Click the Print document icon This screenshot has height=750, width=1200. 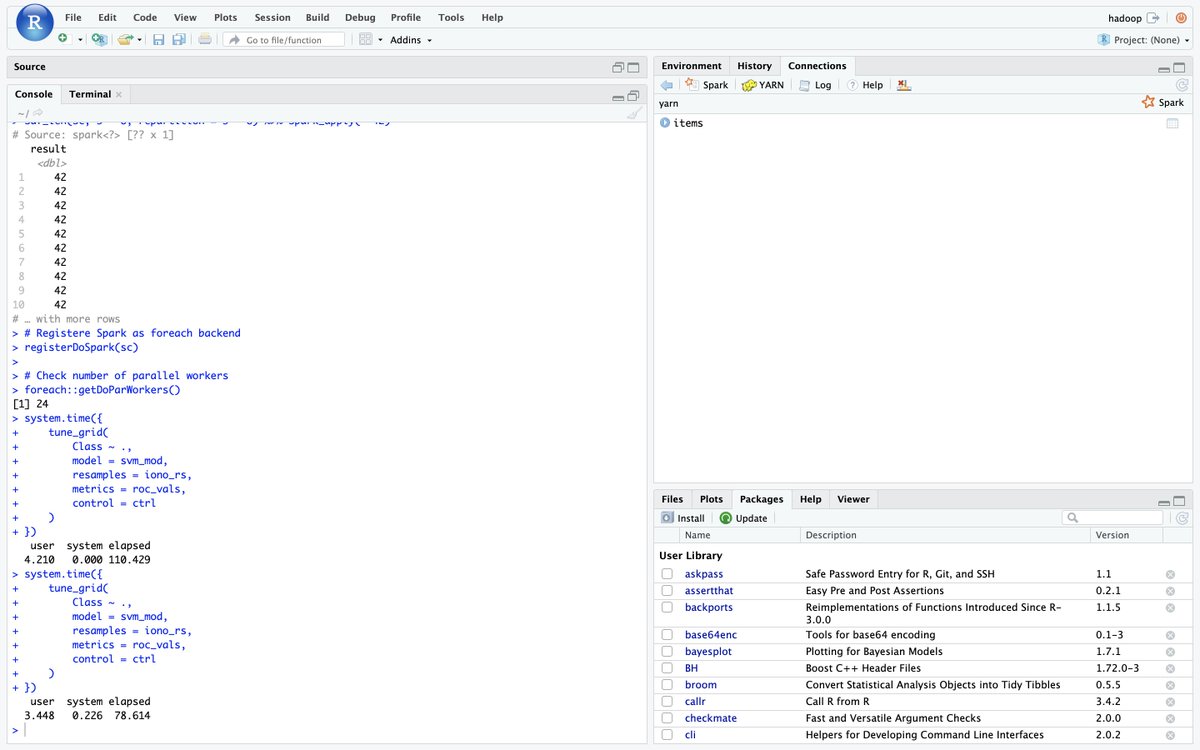(x=204, y=39)
